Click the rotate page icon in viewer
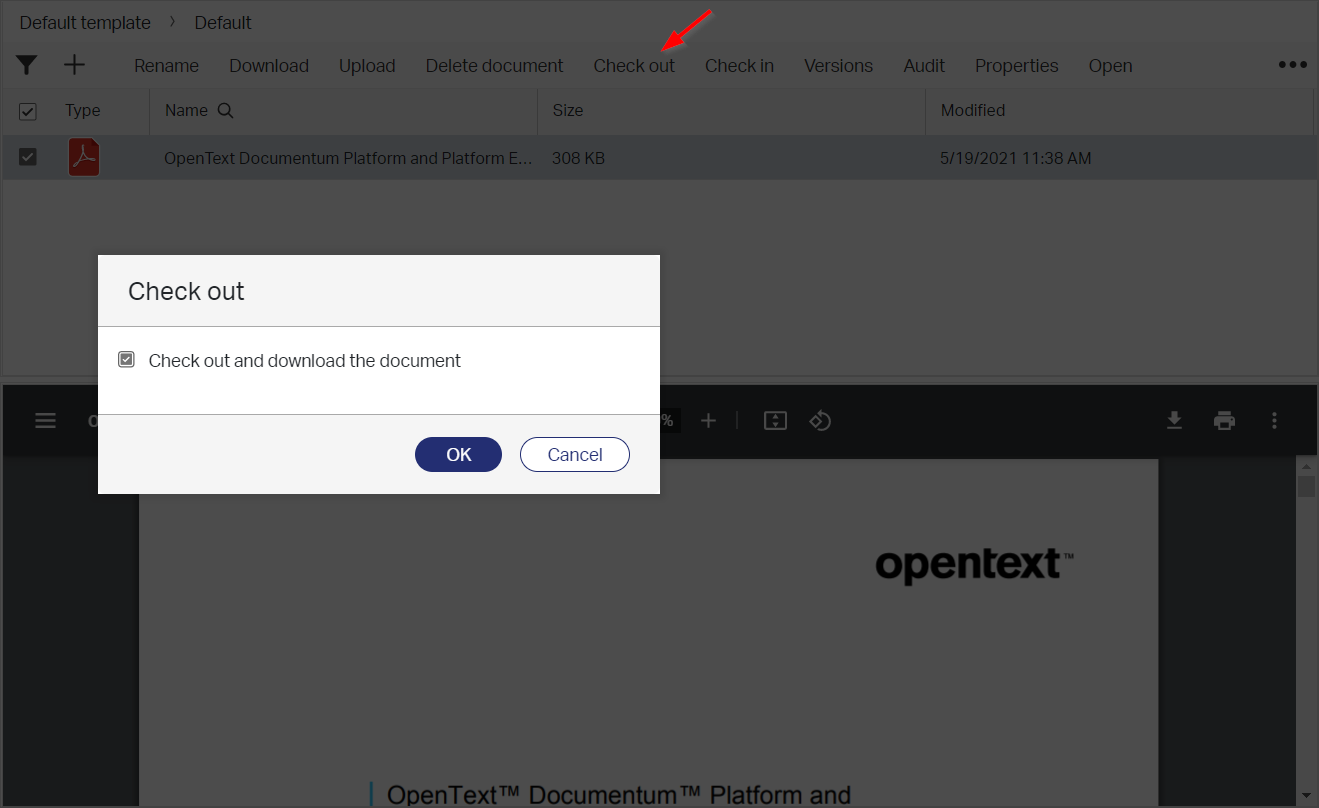Viewport: 1319px width, 808px height. (x=820, y=421)
